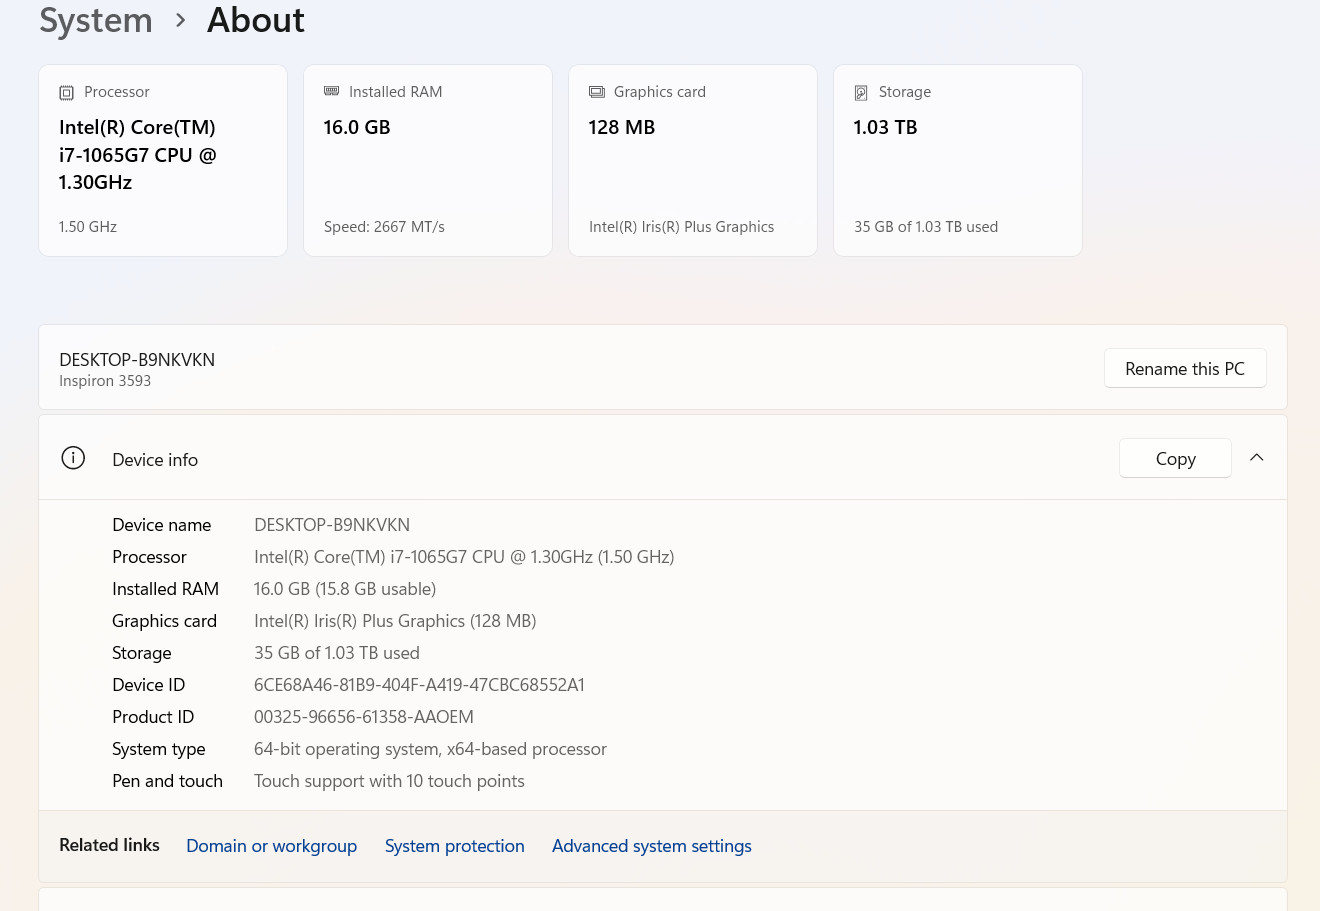Click the Graphics card icon
1320x911 pixels.
coord(597,92)
